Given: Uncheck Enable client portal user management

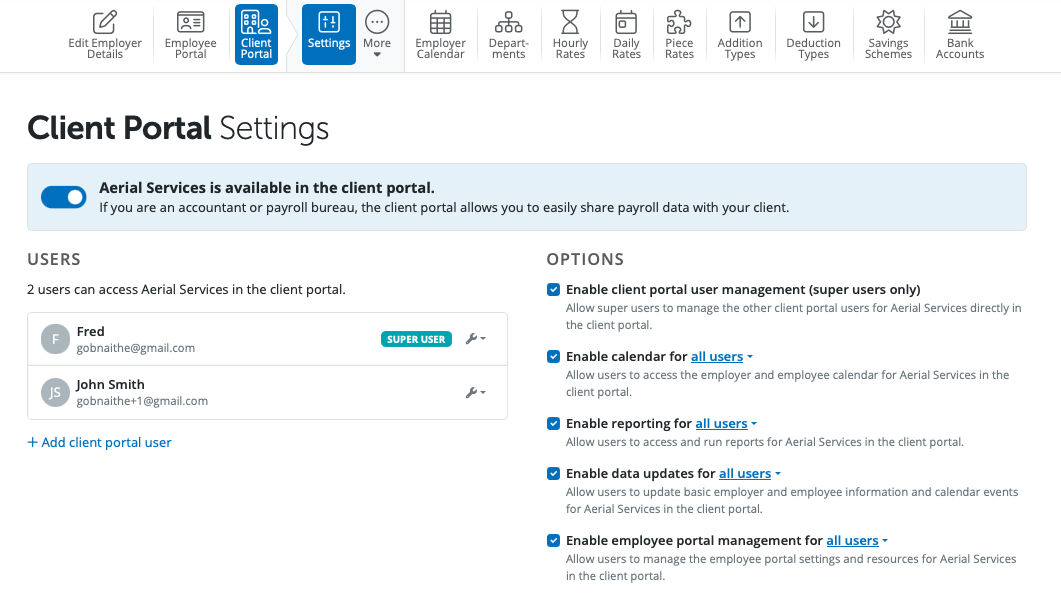Looking at the screenshot, I should click(554, 290).
